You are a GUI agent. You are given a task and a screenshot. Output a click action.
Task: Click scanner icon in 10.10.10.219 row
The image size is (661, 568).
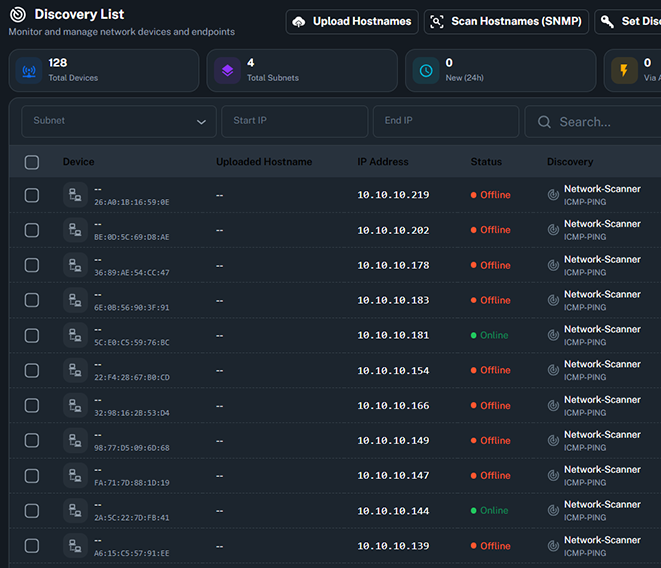point(553,195)
